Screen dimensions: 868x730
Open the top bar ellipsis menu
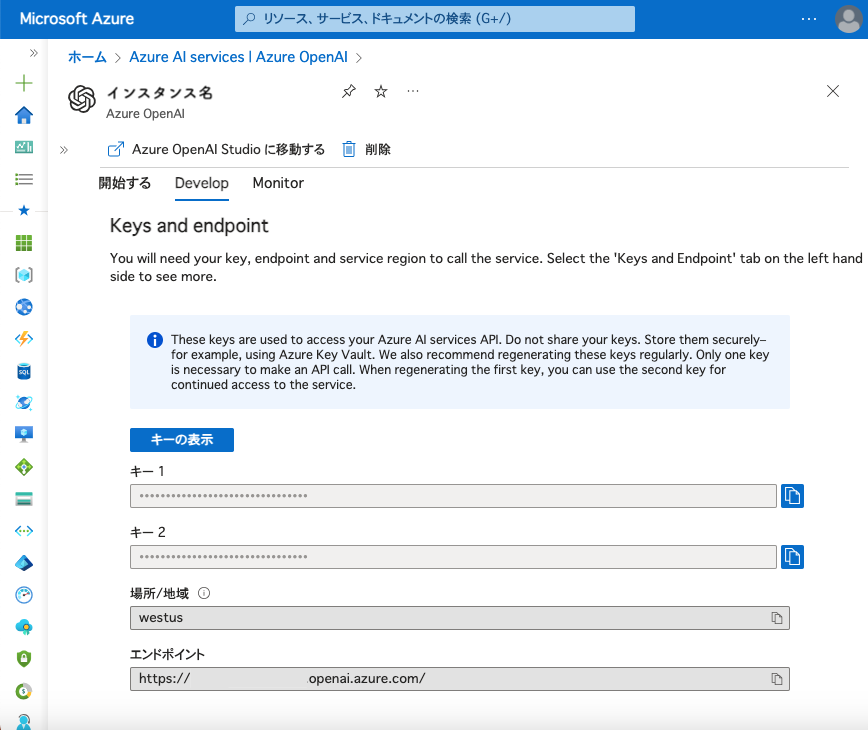(809, 19)
